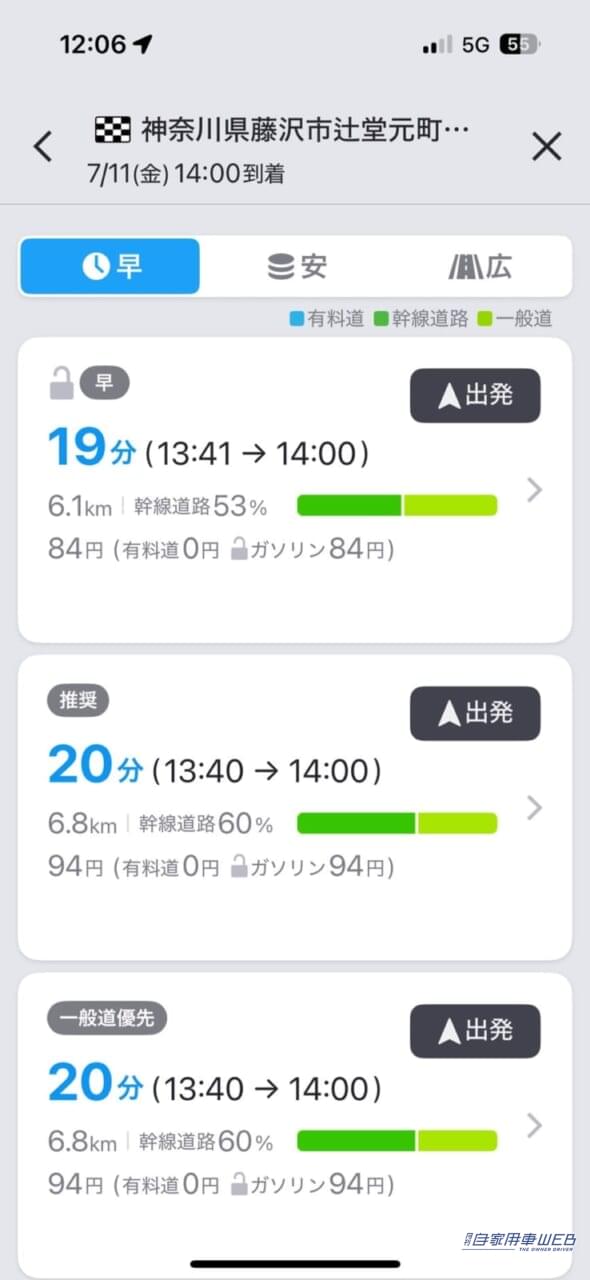This screenshot has height=1280, width=590.
Task: Tap the 7/11(金) 14:00到着 arrival time
Action: click(x=185, y=174)
